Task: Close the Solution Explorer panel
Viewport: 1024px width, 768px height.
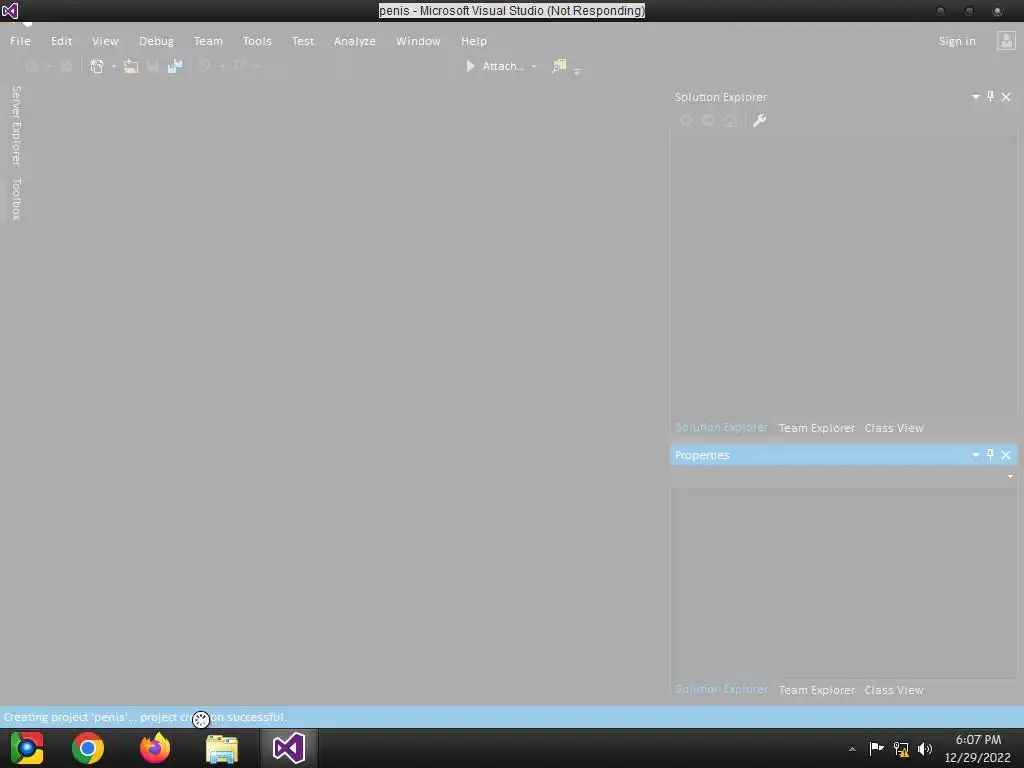Action: tap(1006, 97)
